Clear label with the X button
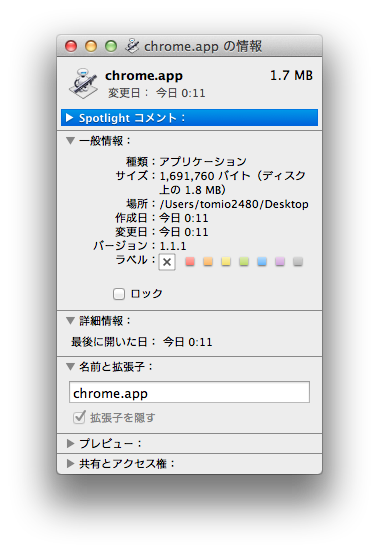379x553 pixels. [167, 262]
